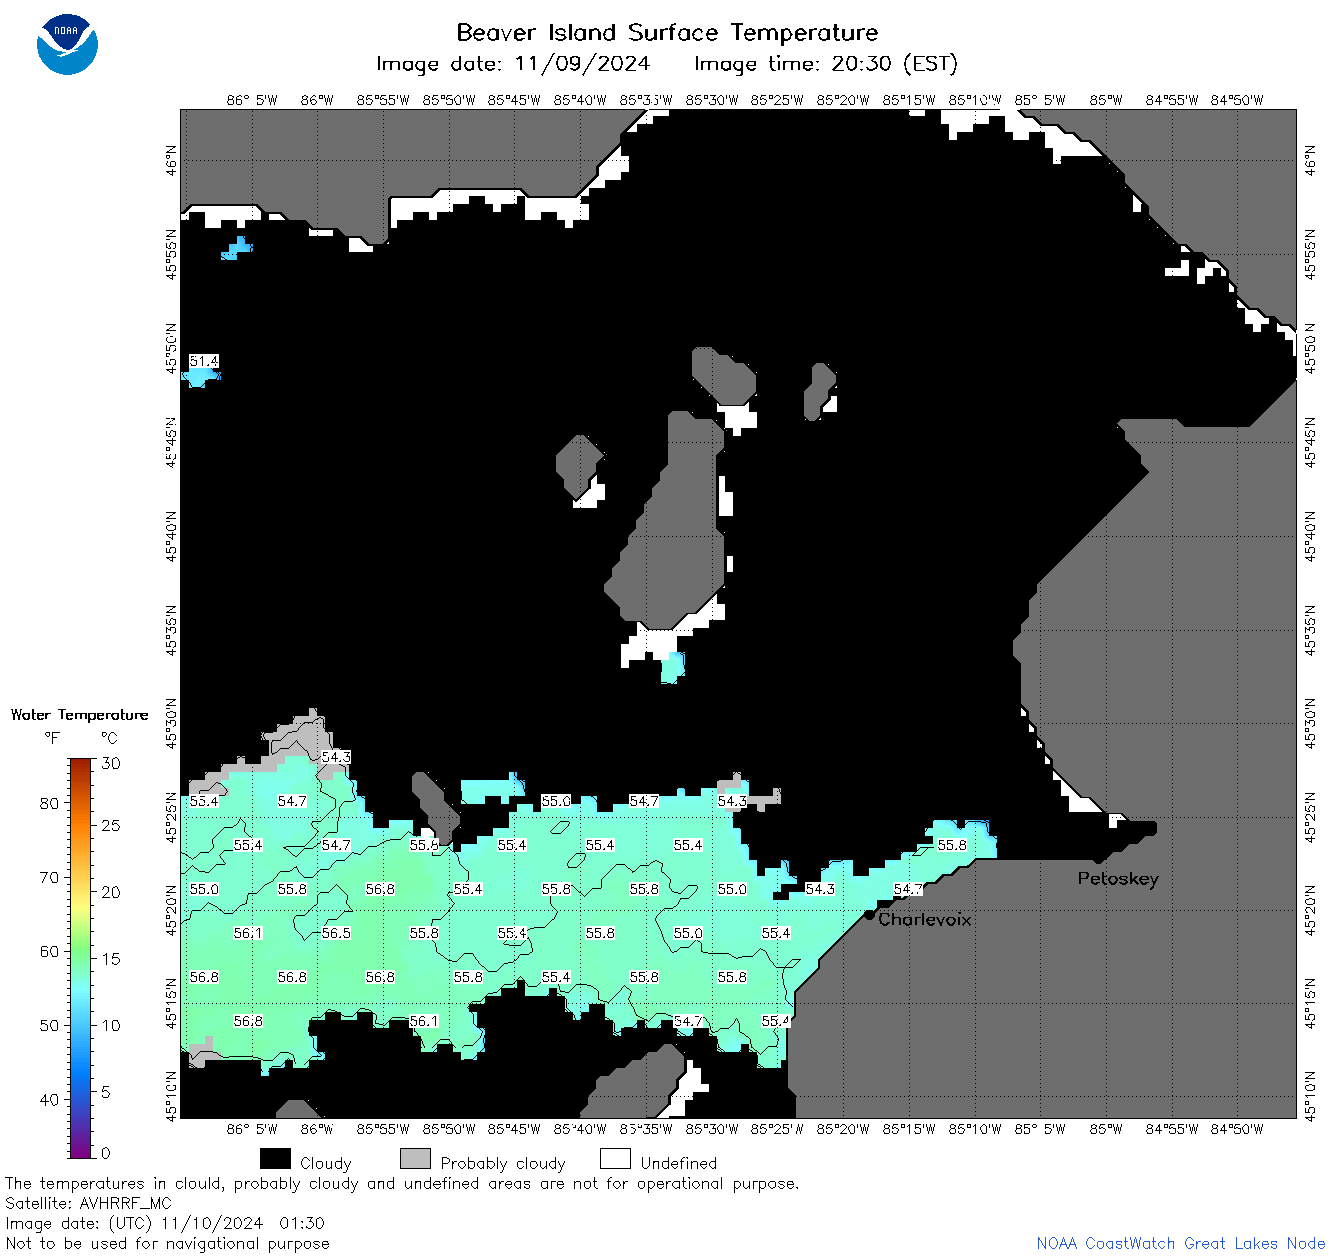Click the NOAA logo emblem
The width and height of the screenshot is (1336, 1259).
point(67,44)
